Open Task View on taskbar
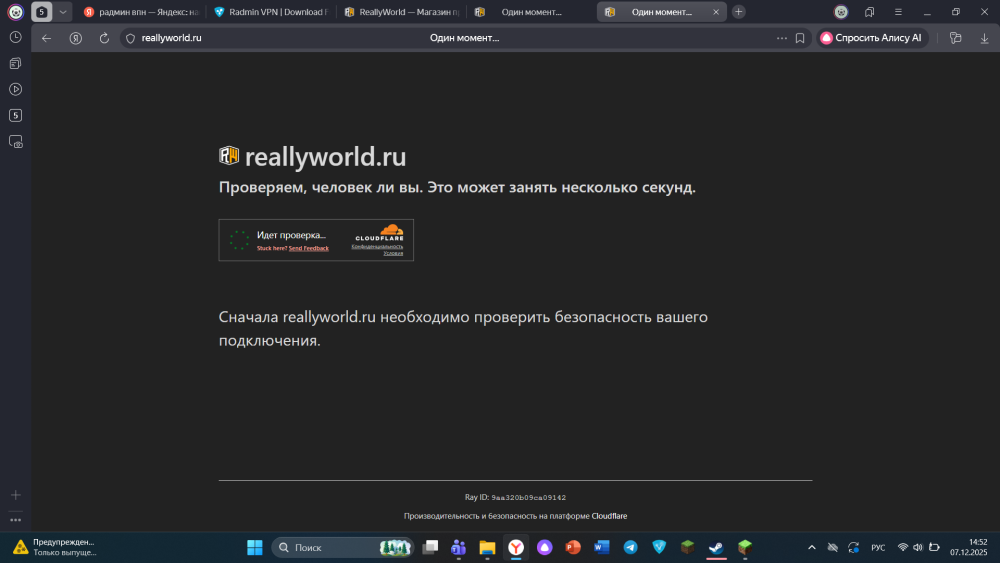This screenshot has height=563, width=1000. (x=430, y=547)
